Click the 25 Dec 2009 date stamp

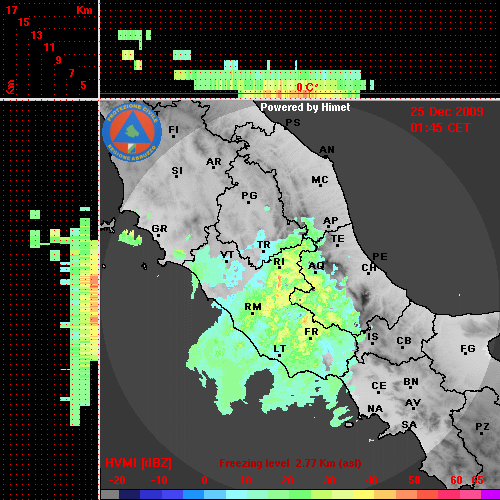coord(447,112)
